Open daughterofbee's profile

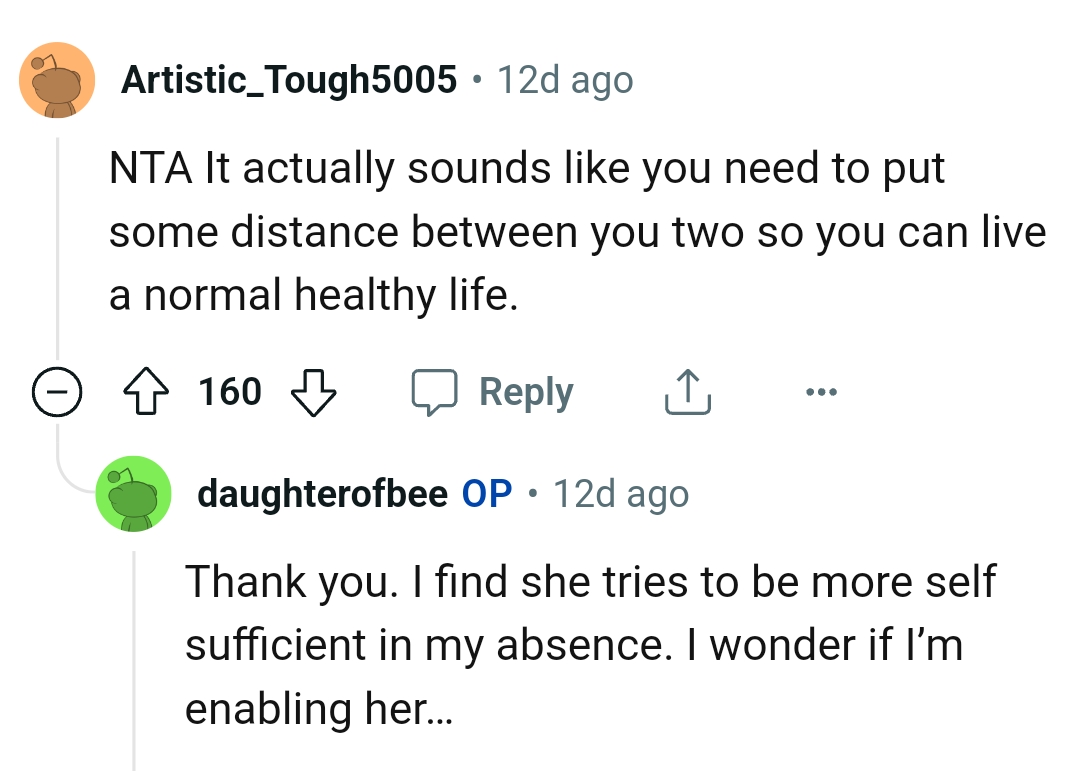point(322,493)
